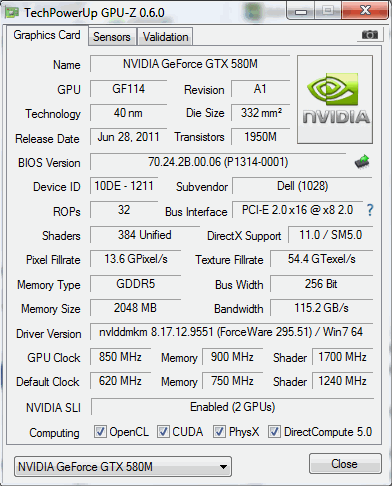Toggle the OpenCL checkbox
Screen dimensions: 392x486
100,431
